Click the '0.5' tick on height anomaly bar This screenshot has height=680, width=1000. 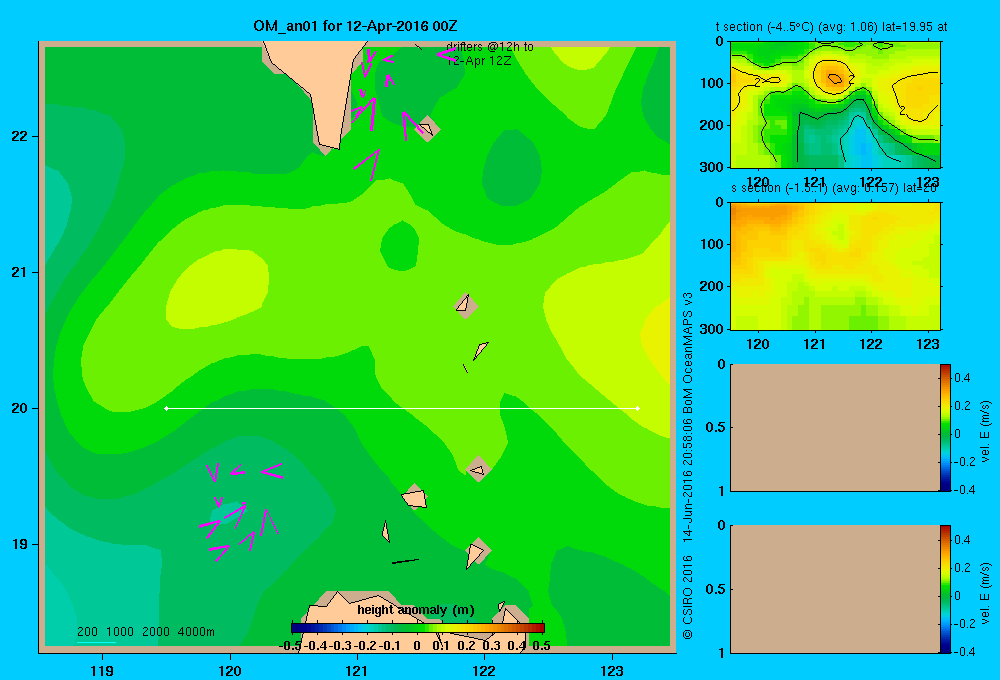(541, 646)
